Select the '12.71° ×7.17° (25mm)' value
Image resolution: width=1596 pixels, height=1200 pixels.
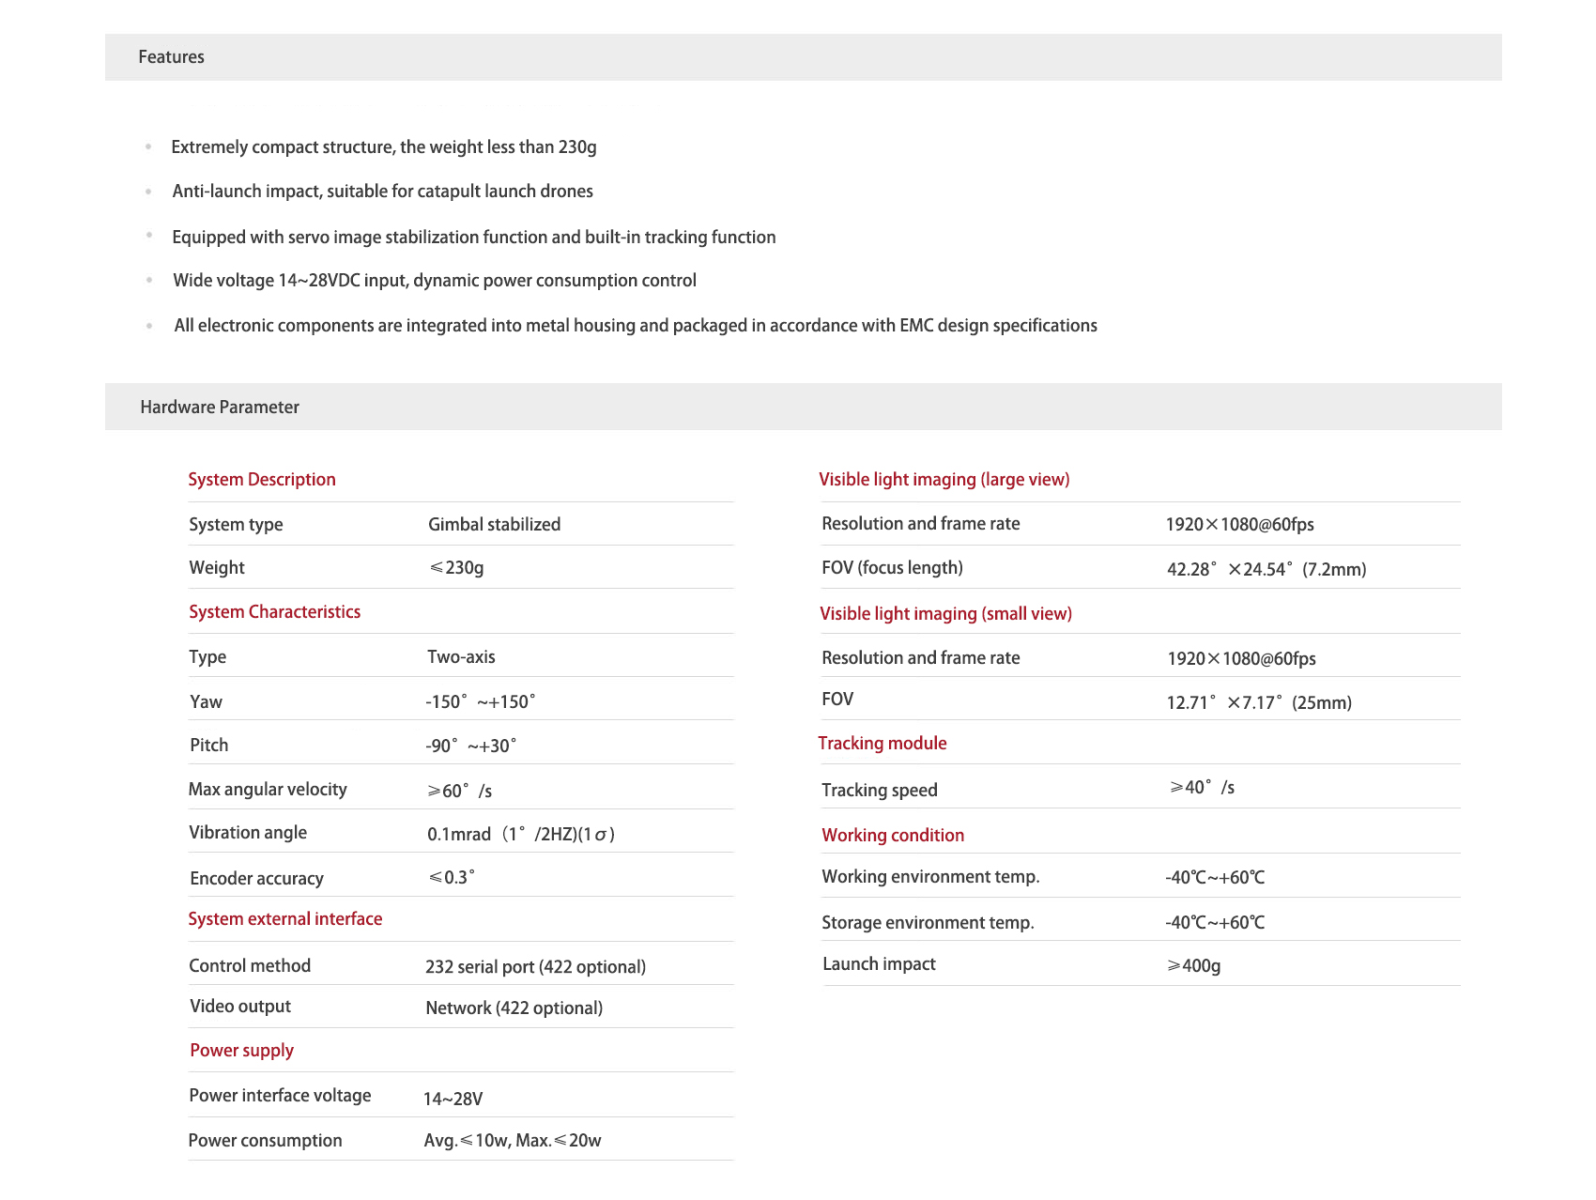[x=1259, y=703]
